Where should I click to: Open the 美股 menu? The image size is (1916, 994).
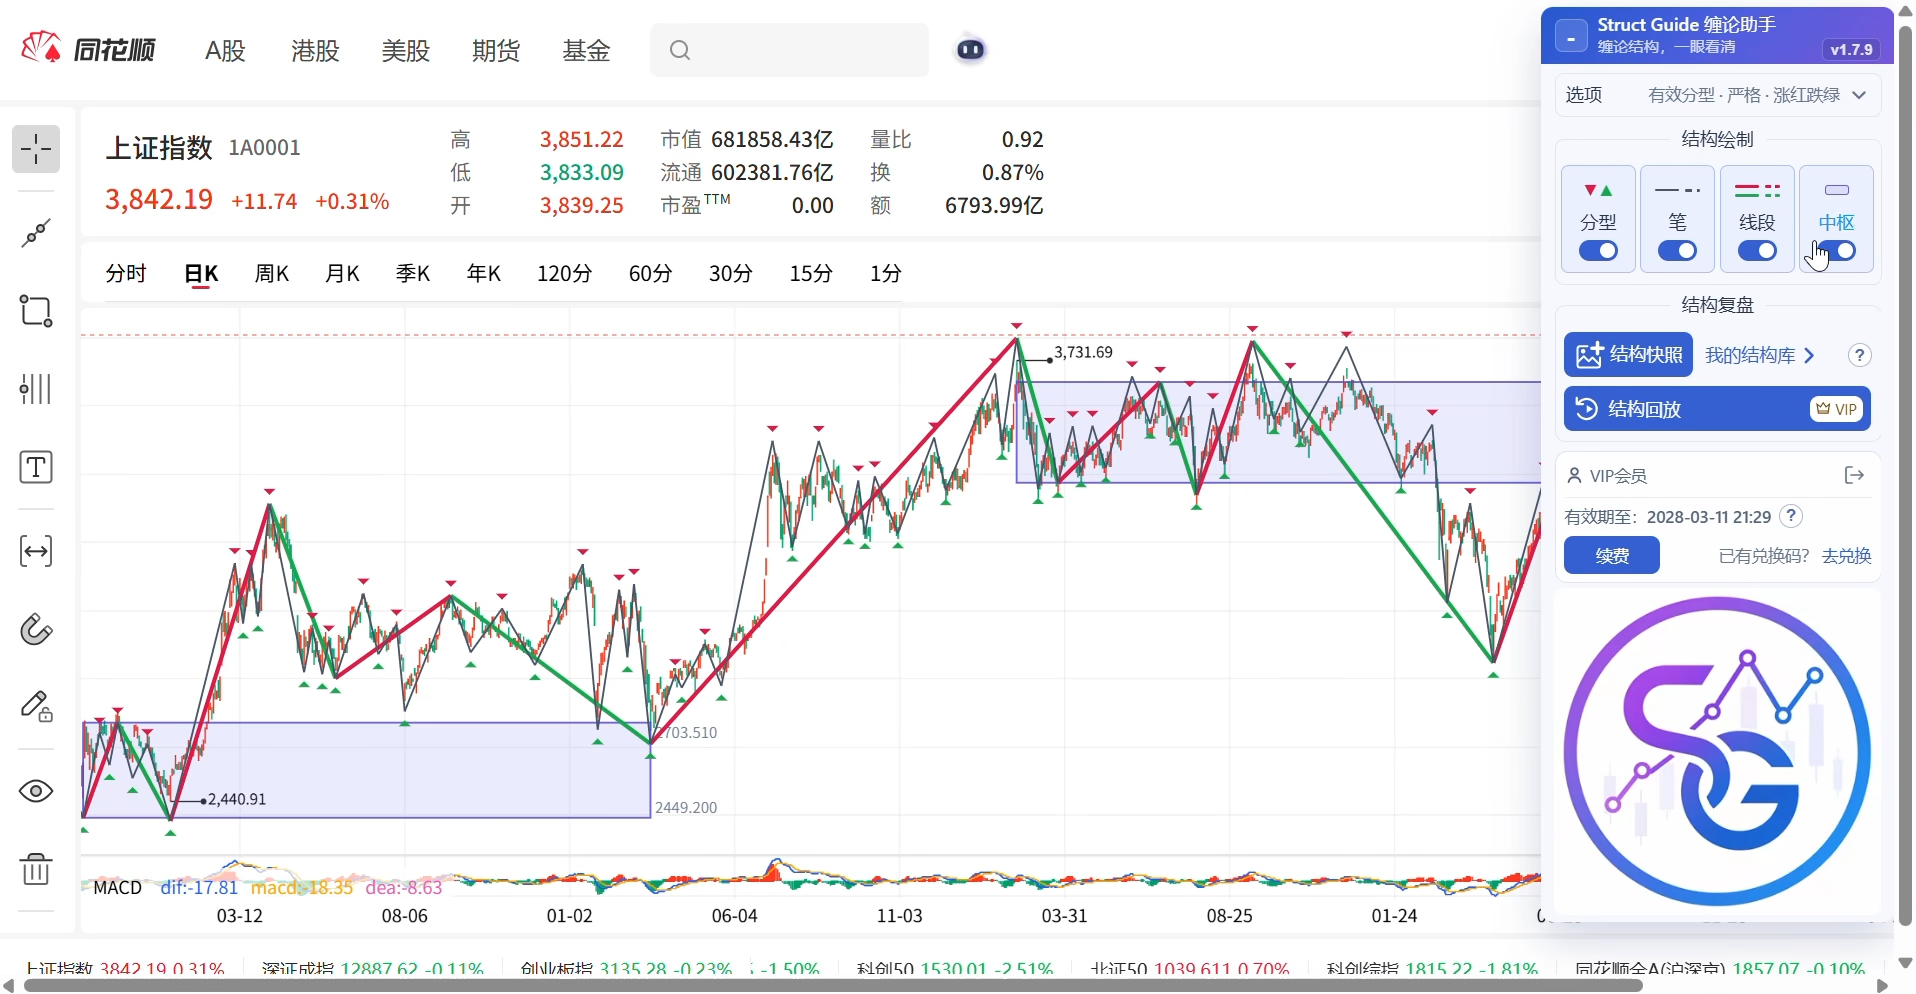click(x=405, y=50)
